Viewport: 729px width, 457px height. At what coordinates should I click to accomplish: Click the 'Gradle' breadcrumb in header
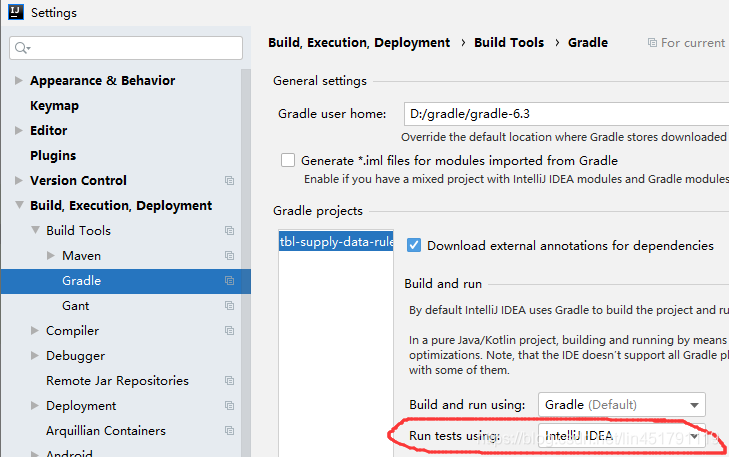click(588, 43)
